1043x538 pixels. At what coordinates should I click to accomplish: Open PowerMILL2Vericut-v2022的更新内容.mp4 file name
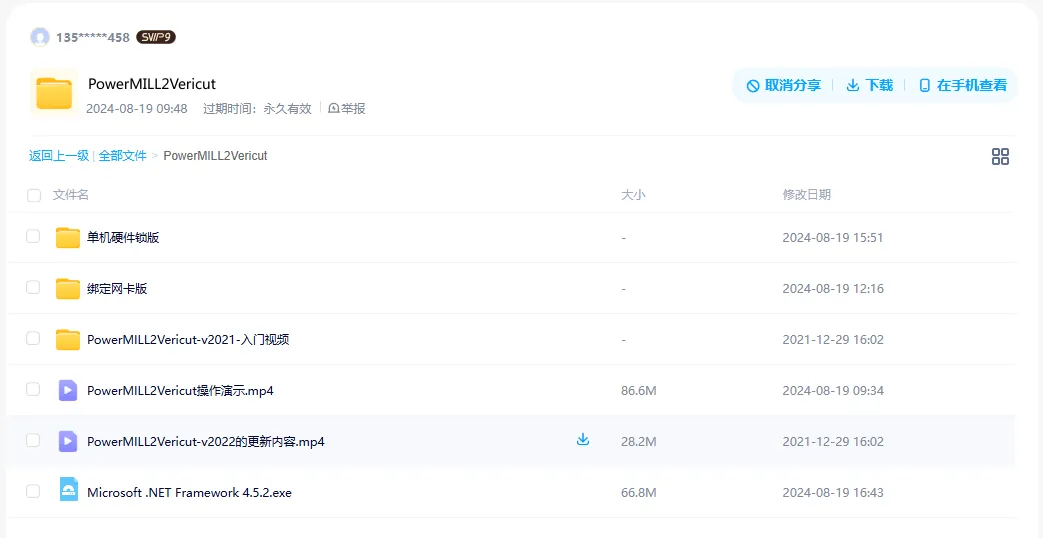tap(206, 442)
